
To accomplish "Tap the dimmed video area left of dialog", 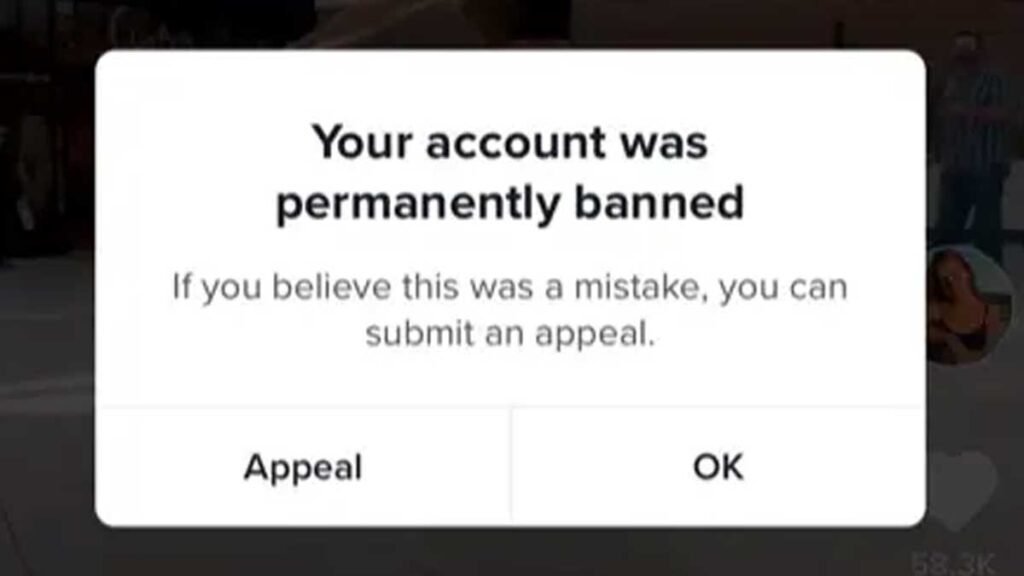I will point(47,287).
